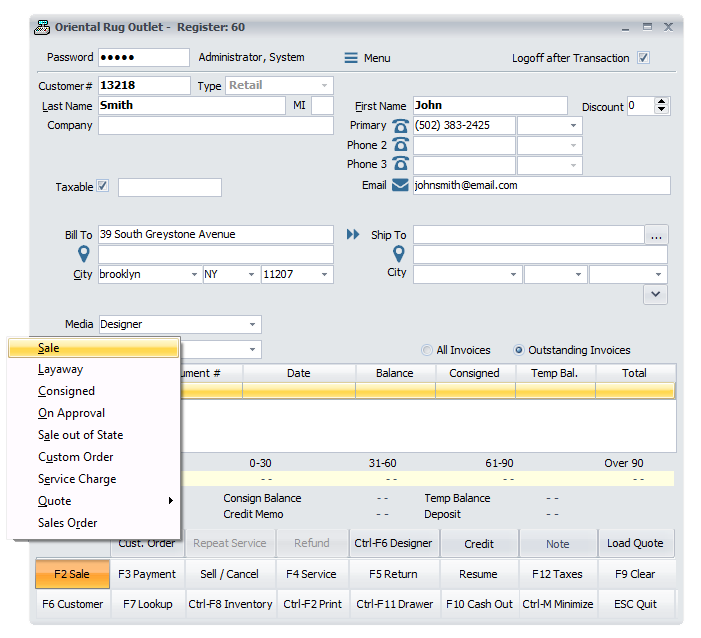Screen dimensions: 701x638
Task: Toggle the Taxable checkbox
Action: (x=102, y=186)
